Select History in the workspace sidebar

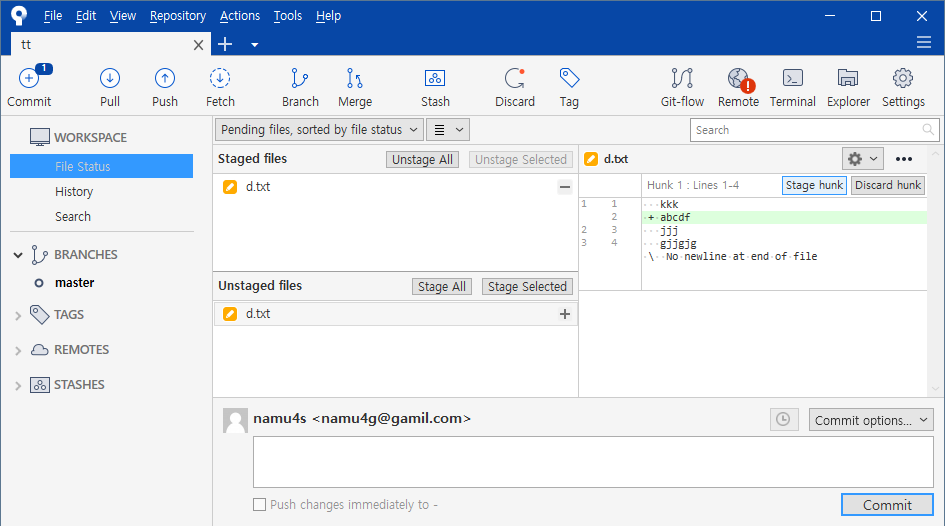(x=74, y=191)
